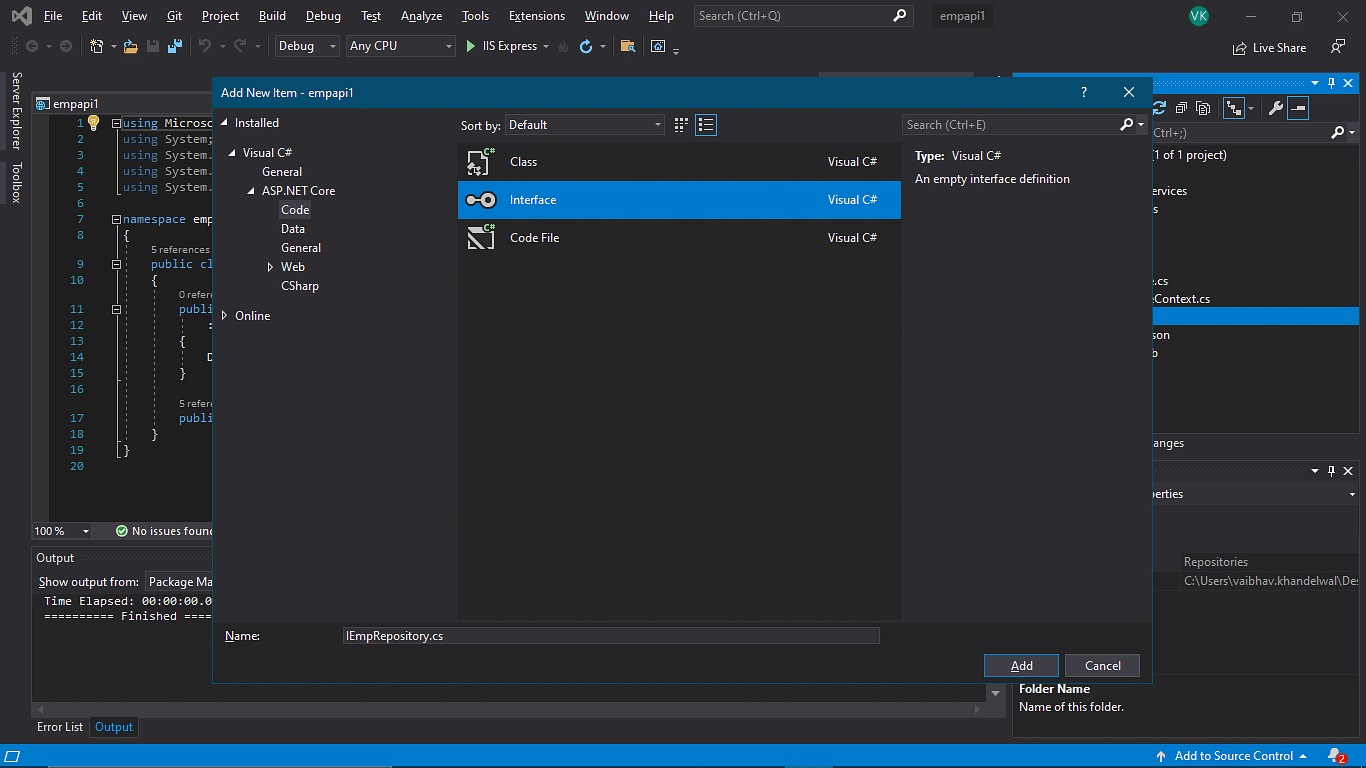Click Show All Files icon in Solution Explorer
This screenshot has height=768, width=1366.
[1203, 108]
